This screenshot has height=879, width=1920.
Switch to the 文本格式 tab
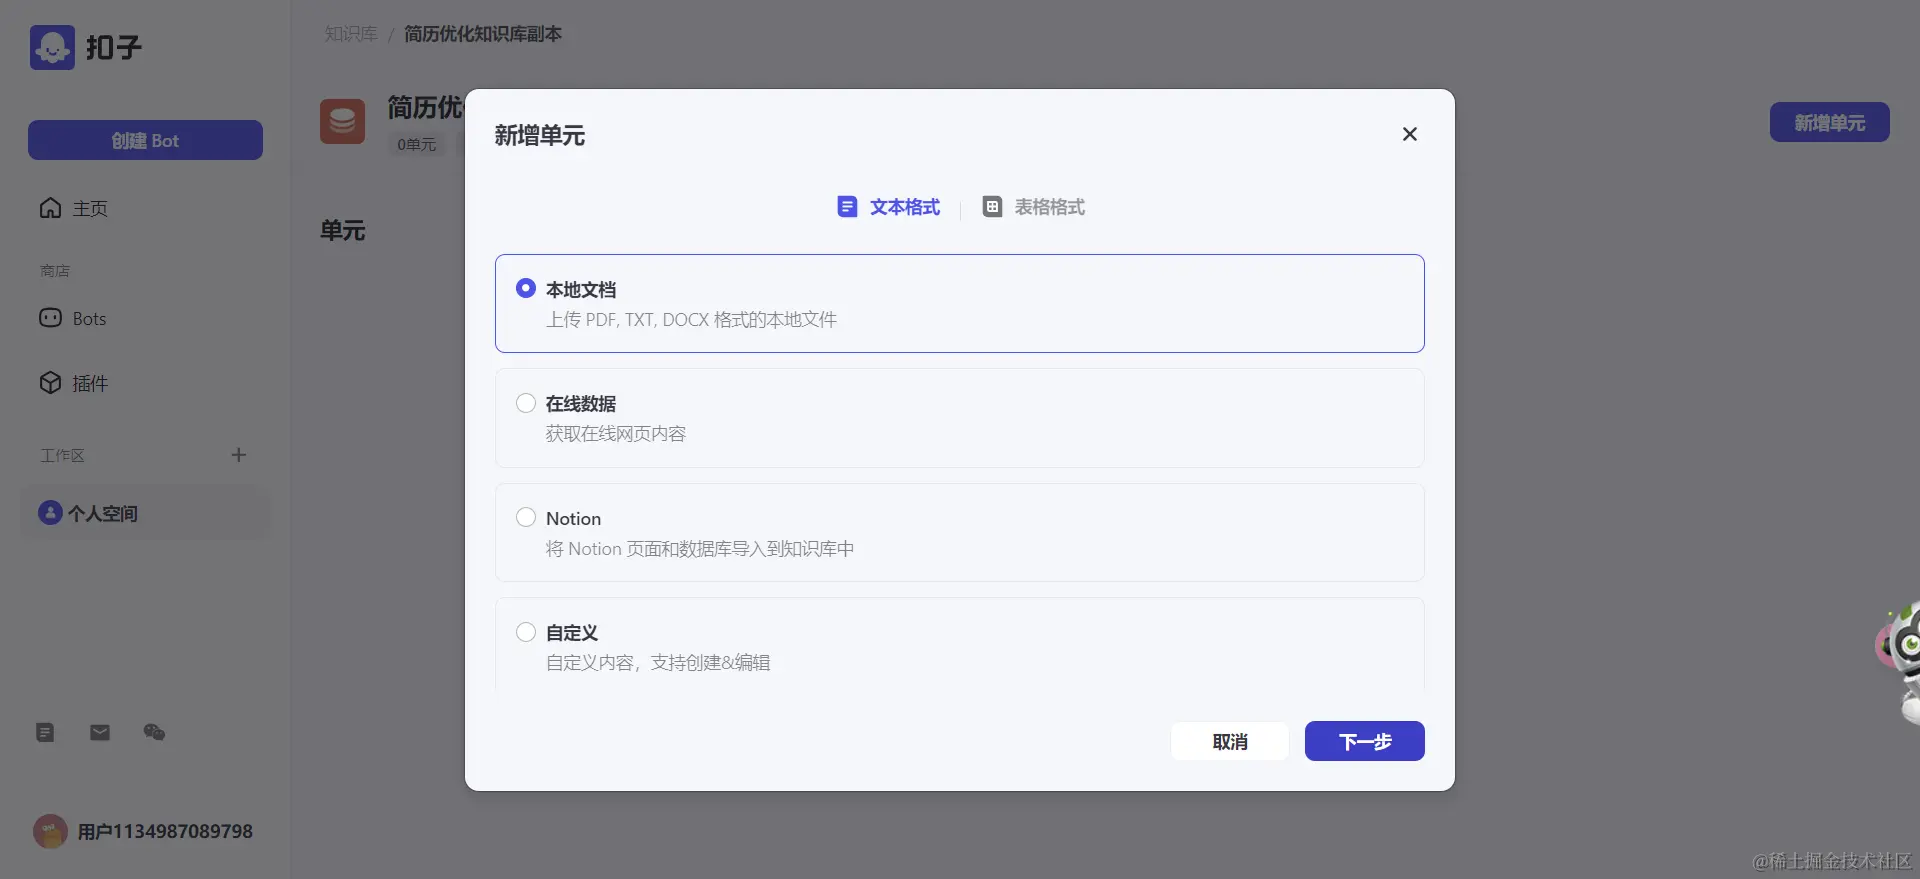[888, 207]
